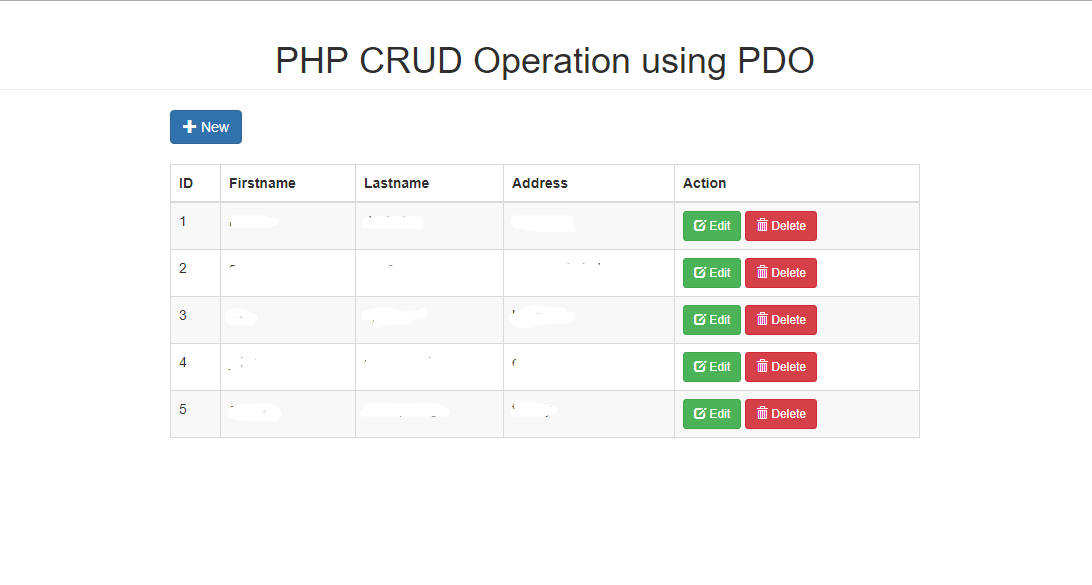Click the trash icon on row 1 Delete button
Image resolution: width=1092 pixels, height=585 pixels.
pyautogui.click(x=763, y=226)
